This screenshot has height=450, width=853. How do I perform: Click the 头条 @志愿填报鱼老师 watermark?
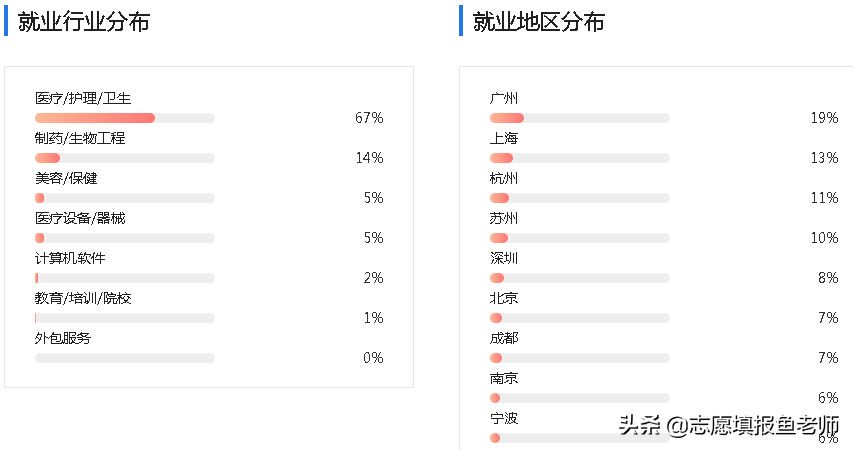[728, 425]
